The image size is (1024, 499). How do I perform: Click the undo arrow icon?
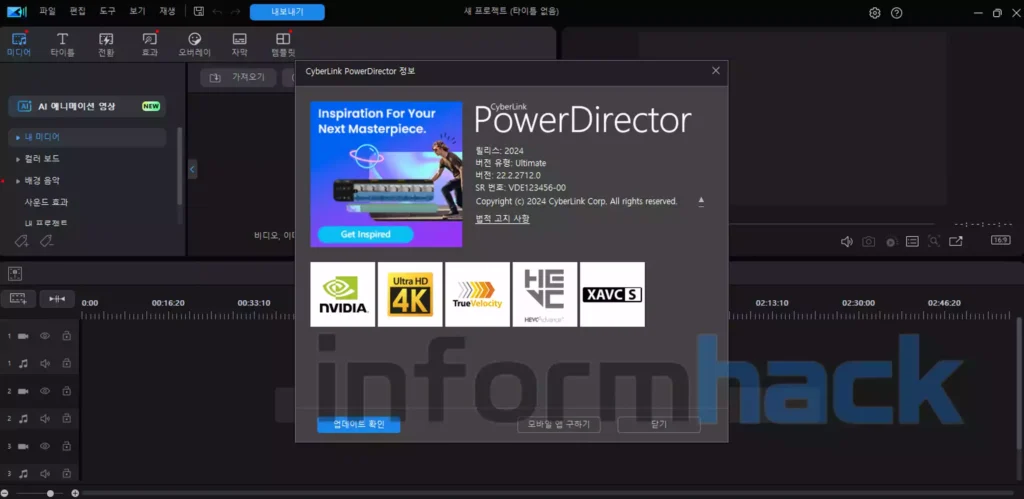pos(217,12)
